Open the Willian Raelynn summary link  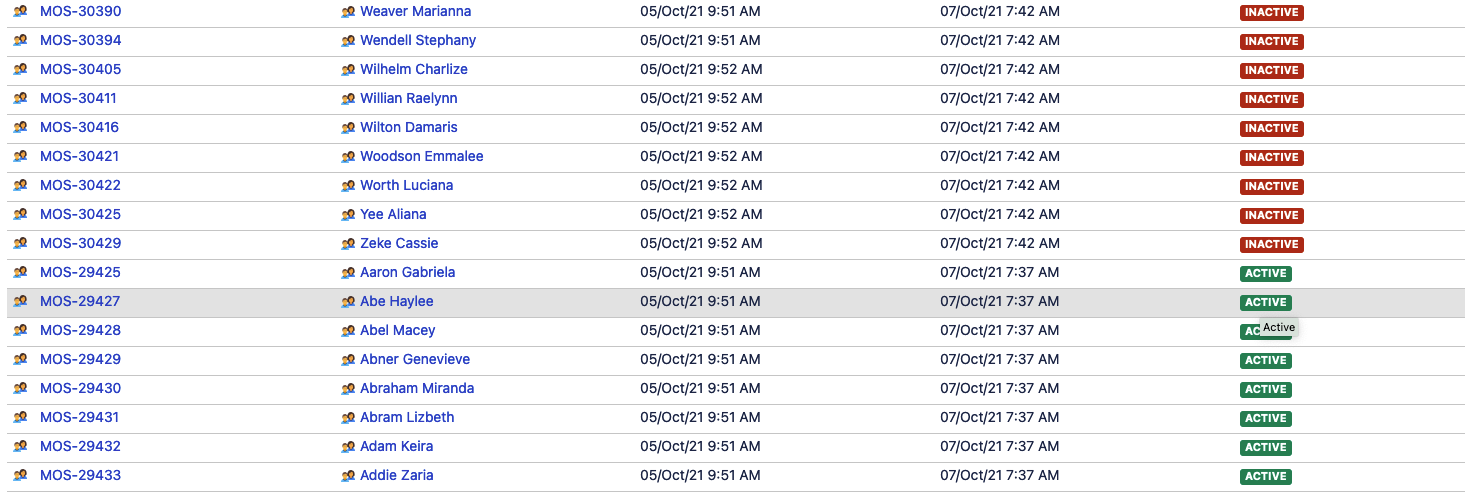(x=409, y=99)
